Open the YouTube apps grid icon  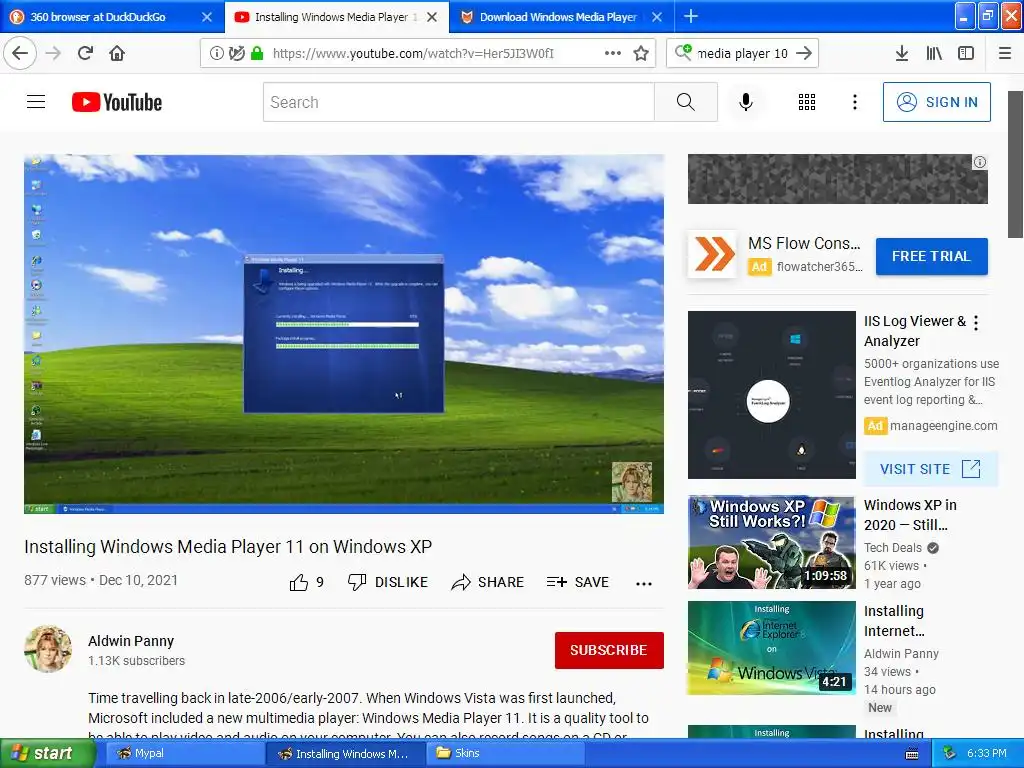[x=807, y=102]
